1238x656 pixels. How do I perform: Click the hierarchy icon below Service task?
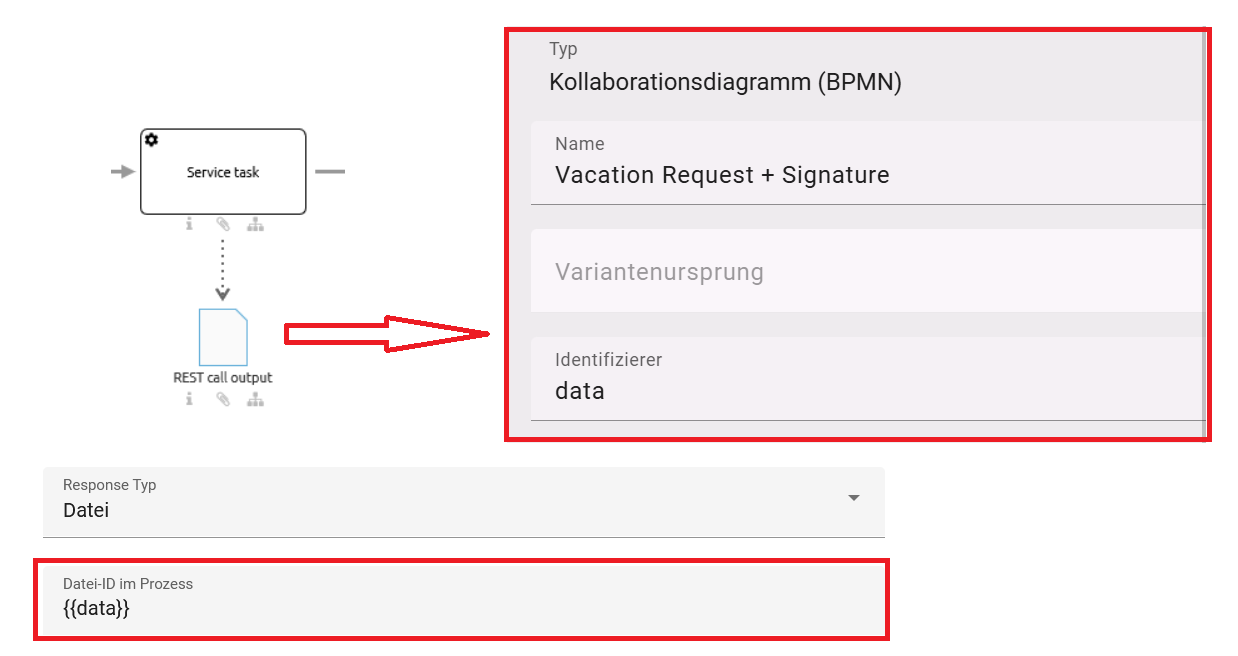255,224
